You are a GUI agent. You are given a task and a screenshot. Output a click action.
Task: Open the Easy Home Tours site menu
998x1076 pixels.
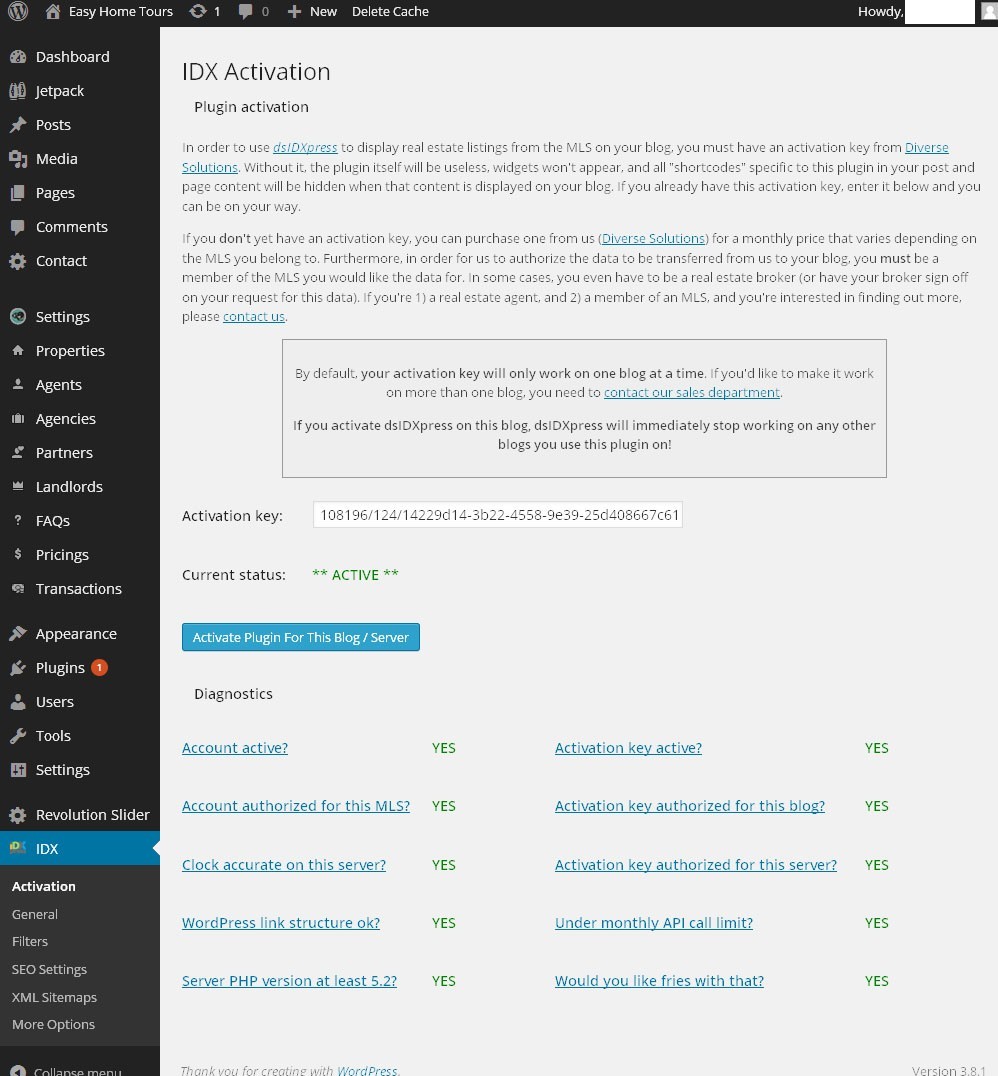pos(120,12)
